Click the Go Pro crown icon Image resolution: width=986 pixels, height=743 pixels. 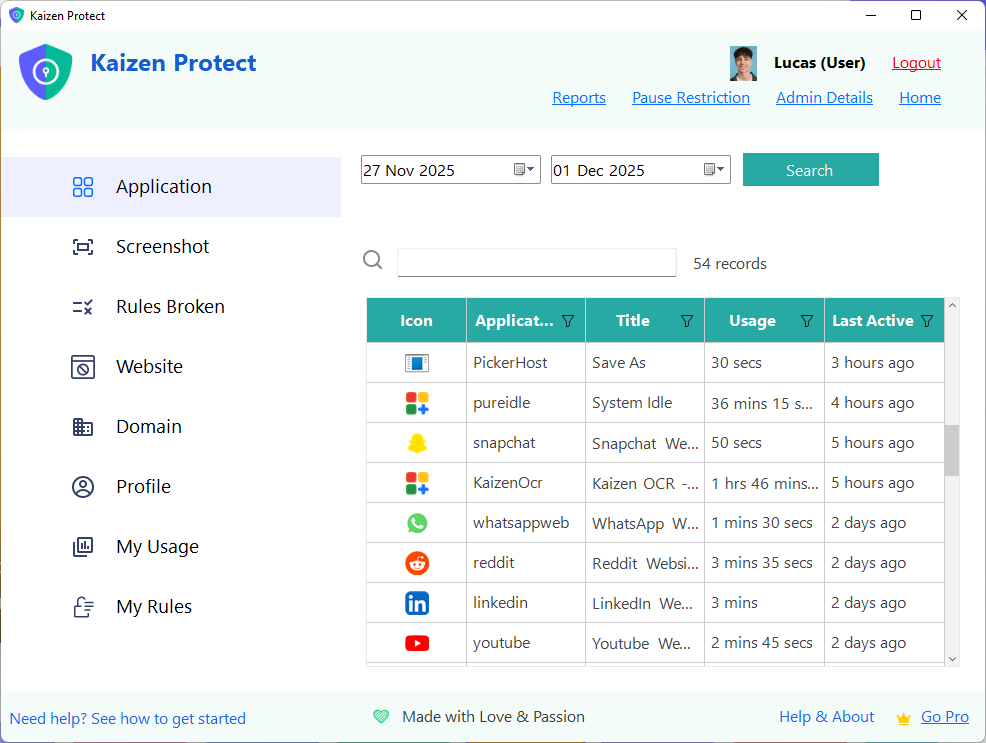tap(902, 717)
